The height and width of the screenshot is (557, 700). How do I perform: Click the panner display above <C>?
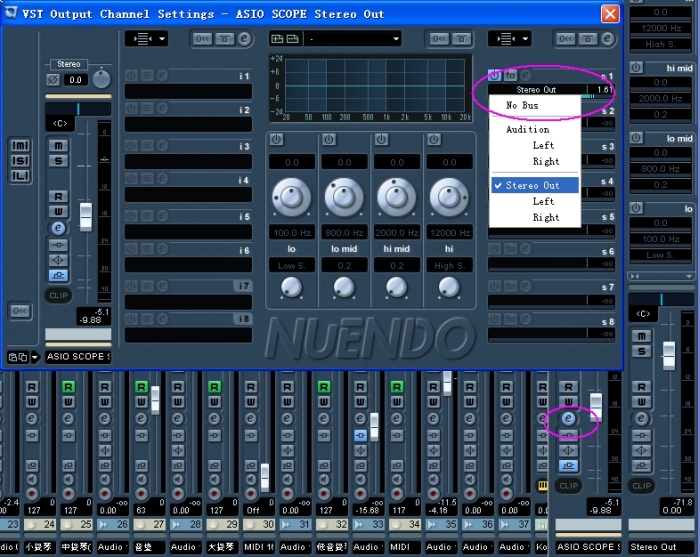point(78,109)
